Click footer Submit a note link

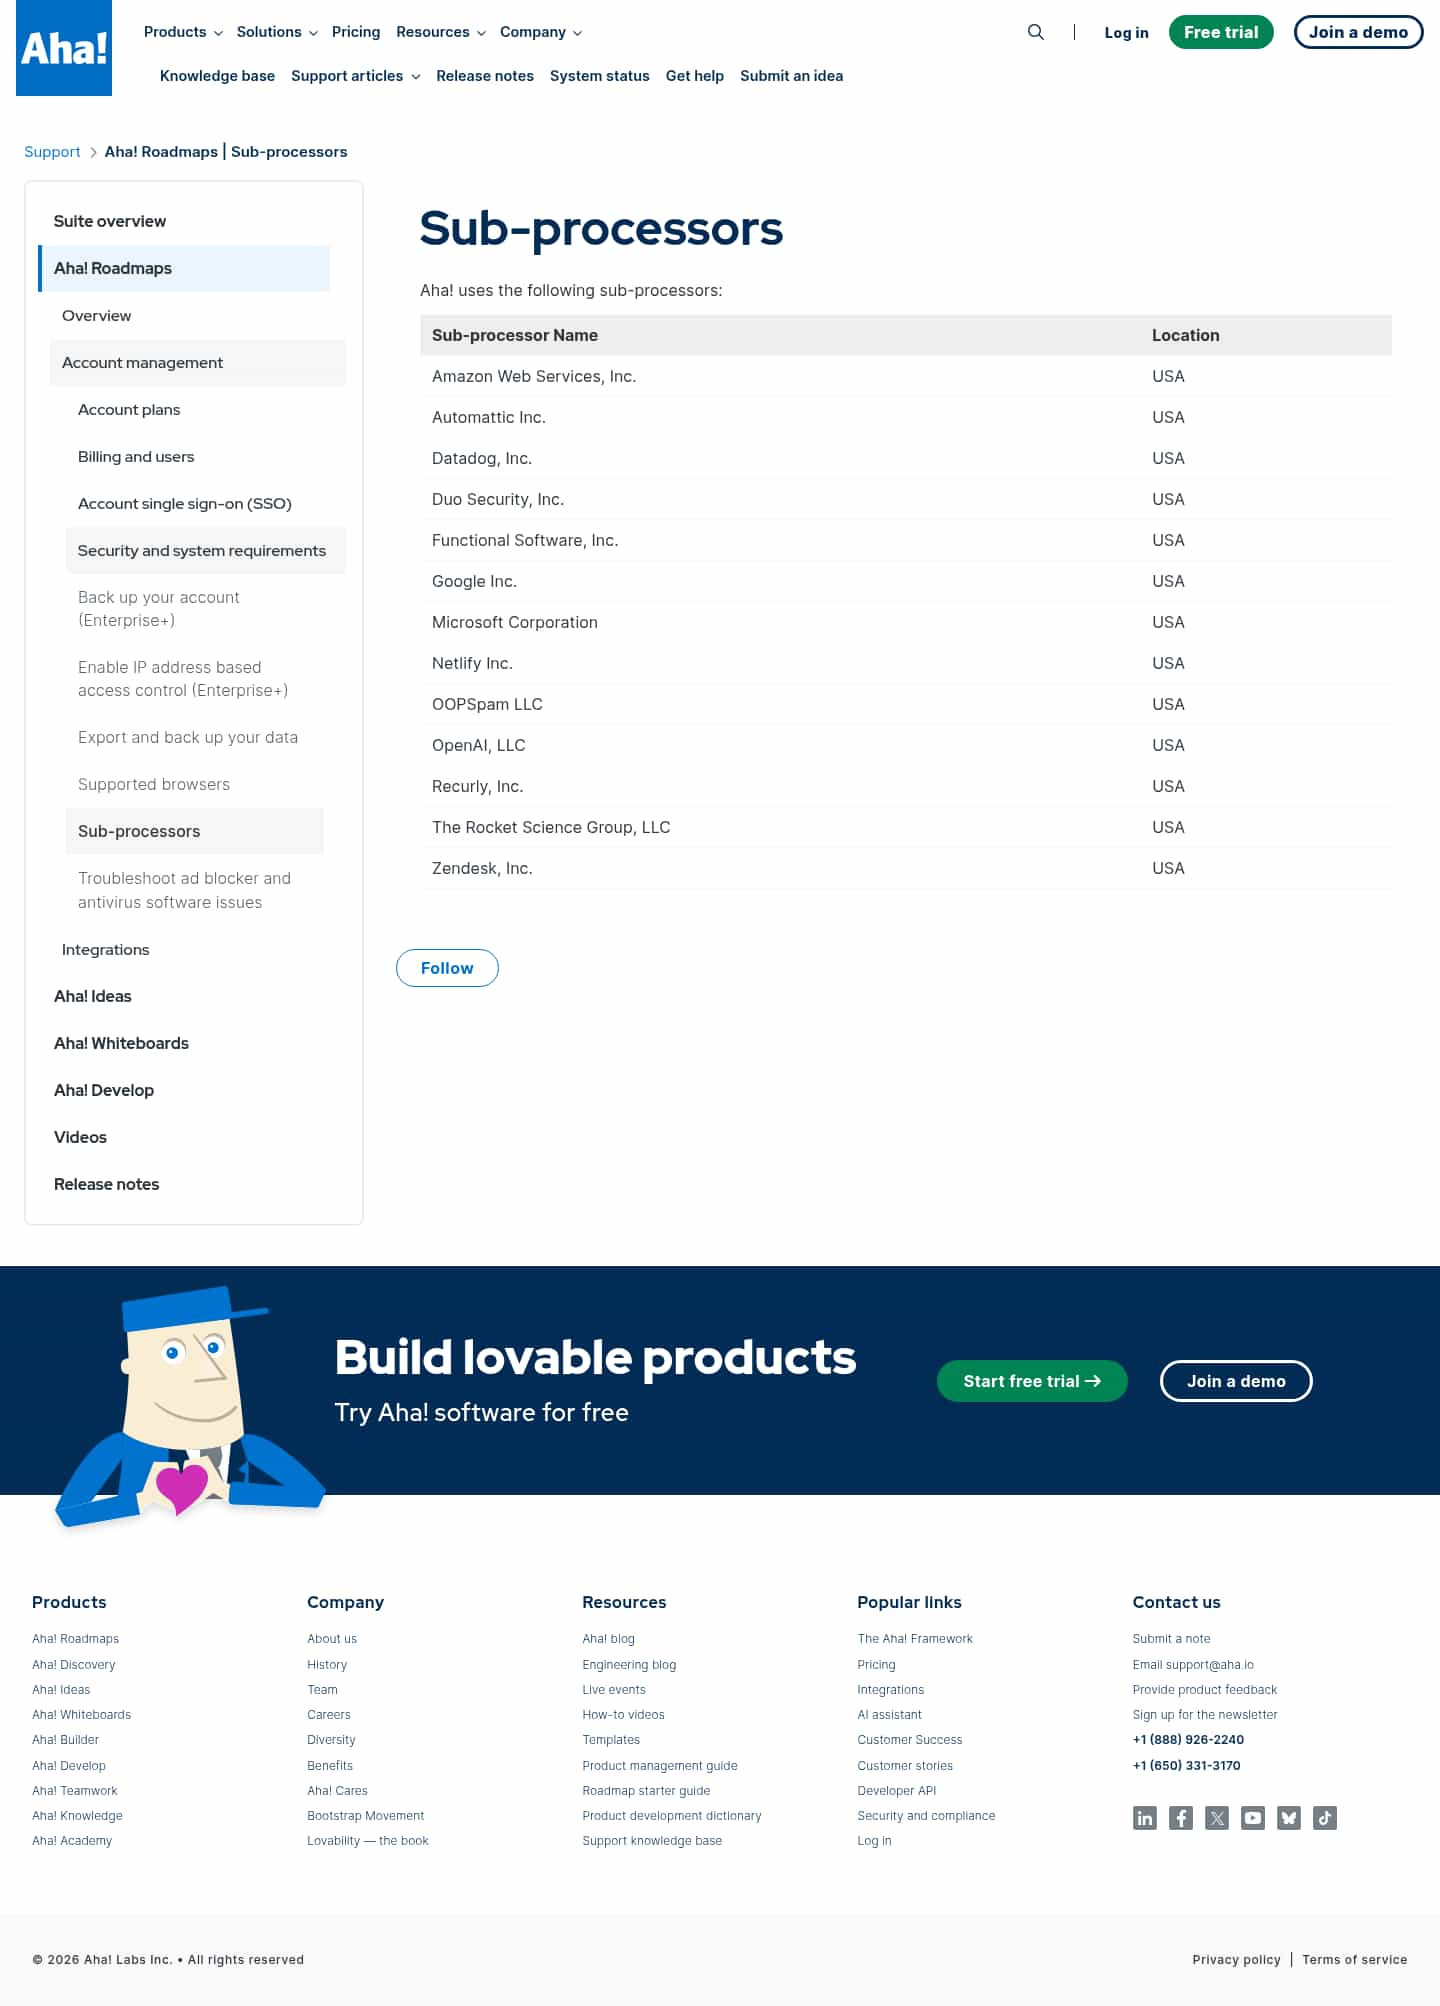pos(1171,1639)
